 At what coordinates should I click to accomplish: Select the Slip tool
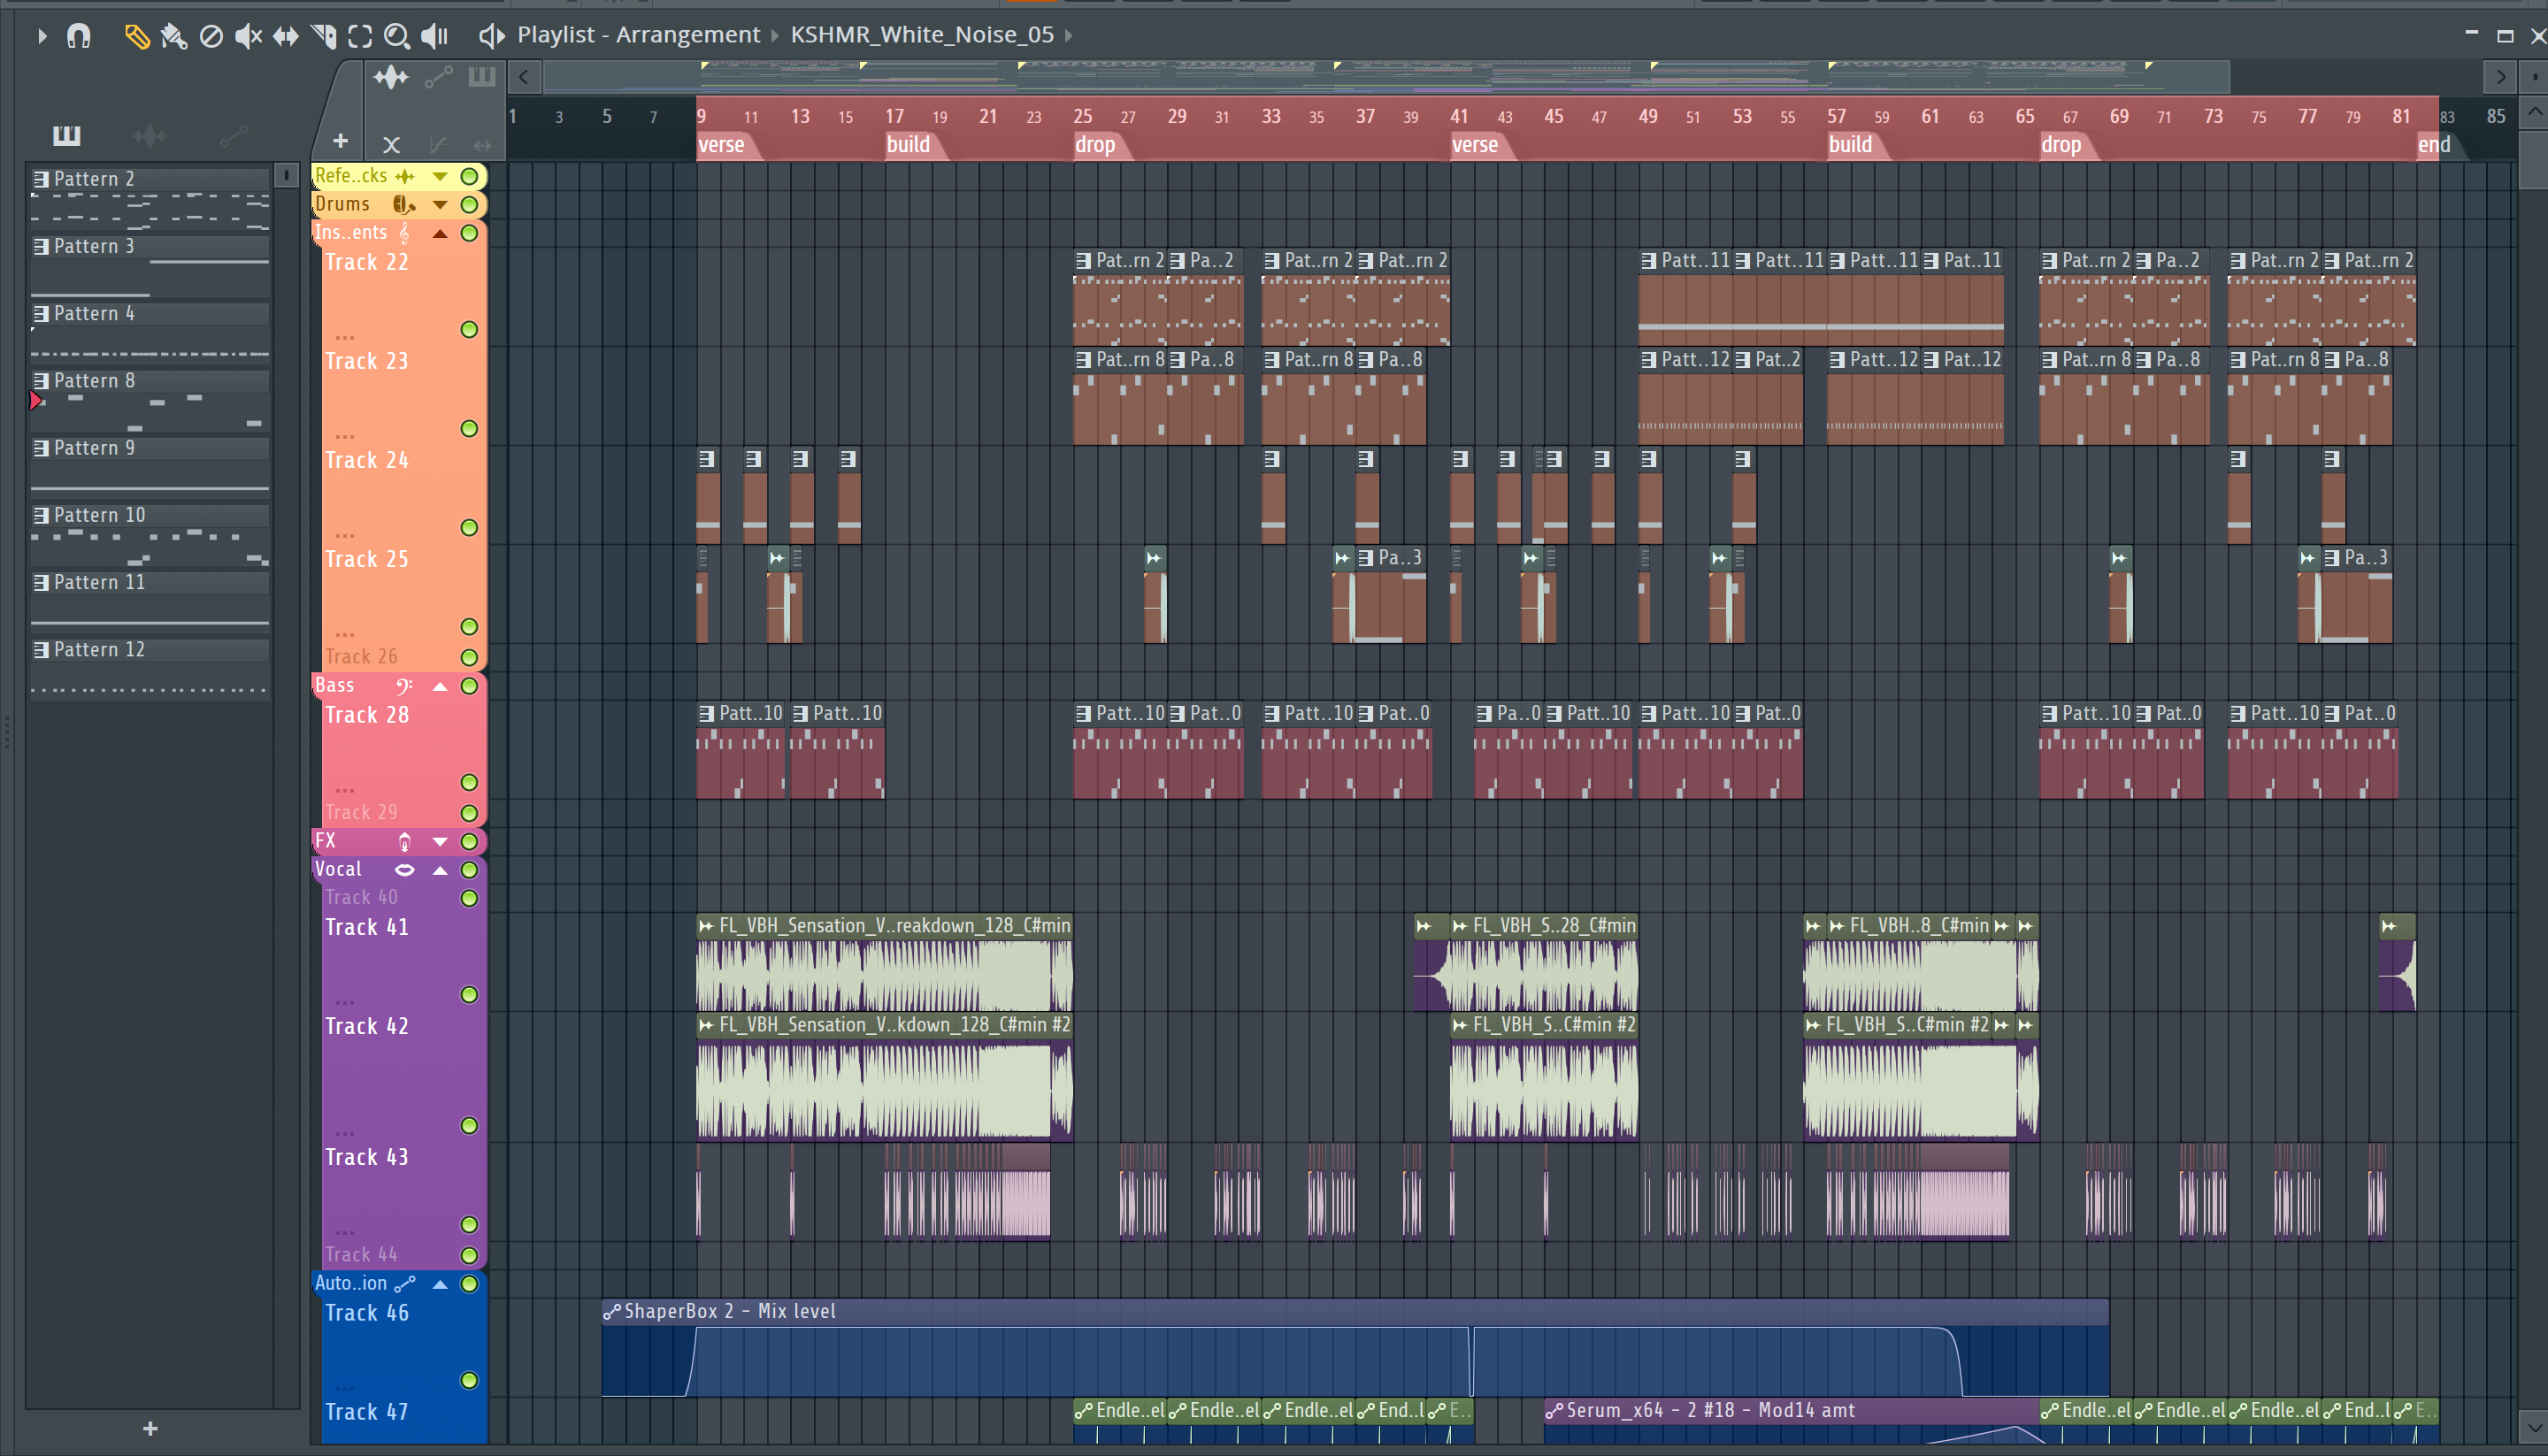pyautogui.click(x=286, y=37)
